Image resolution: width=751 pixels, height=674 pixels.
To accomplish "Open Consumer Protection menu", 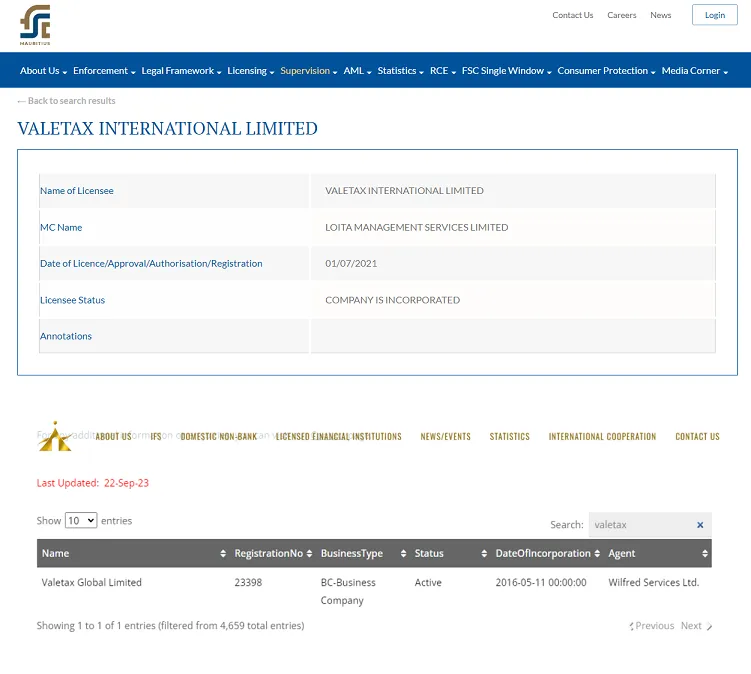I will 606,71.
